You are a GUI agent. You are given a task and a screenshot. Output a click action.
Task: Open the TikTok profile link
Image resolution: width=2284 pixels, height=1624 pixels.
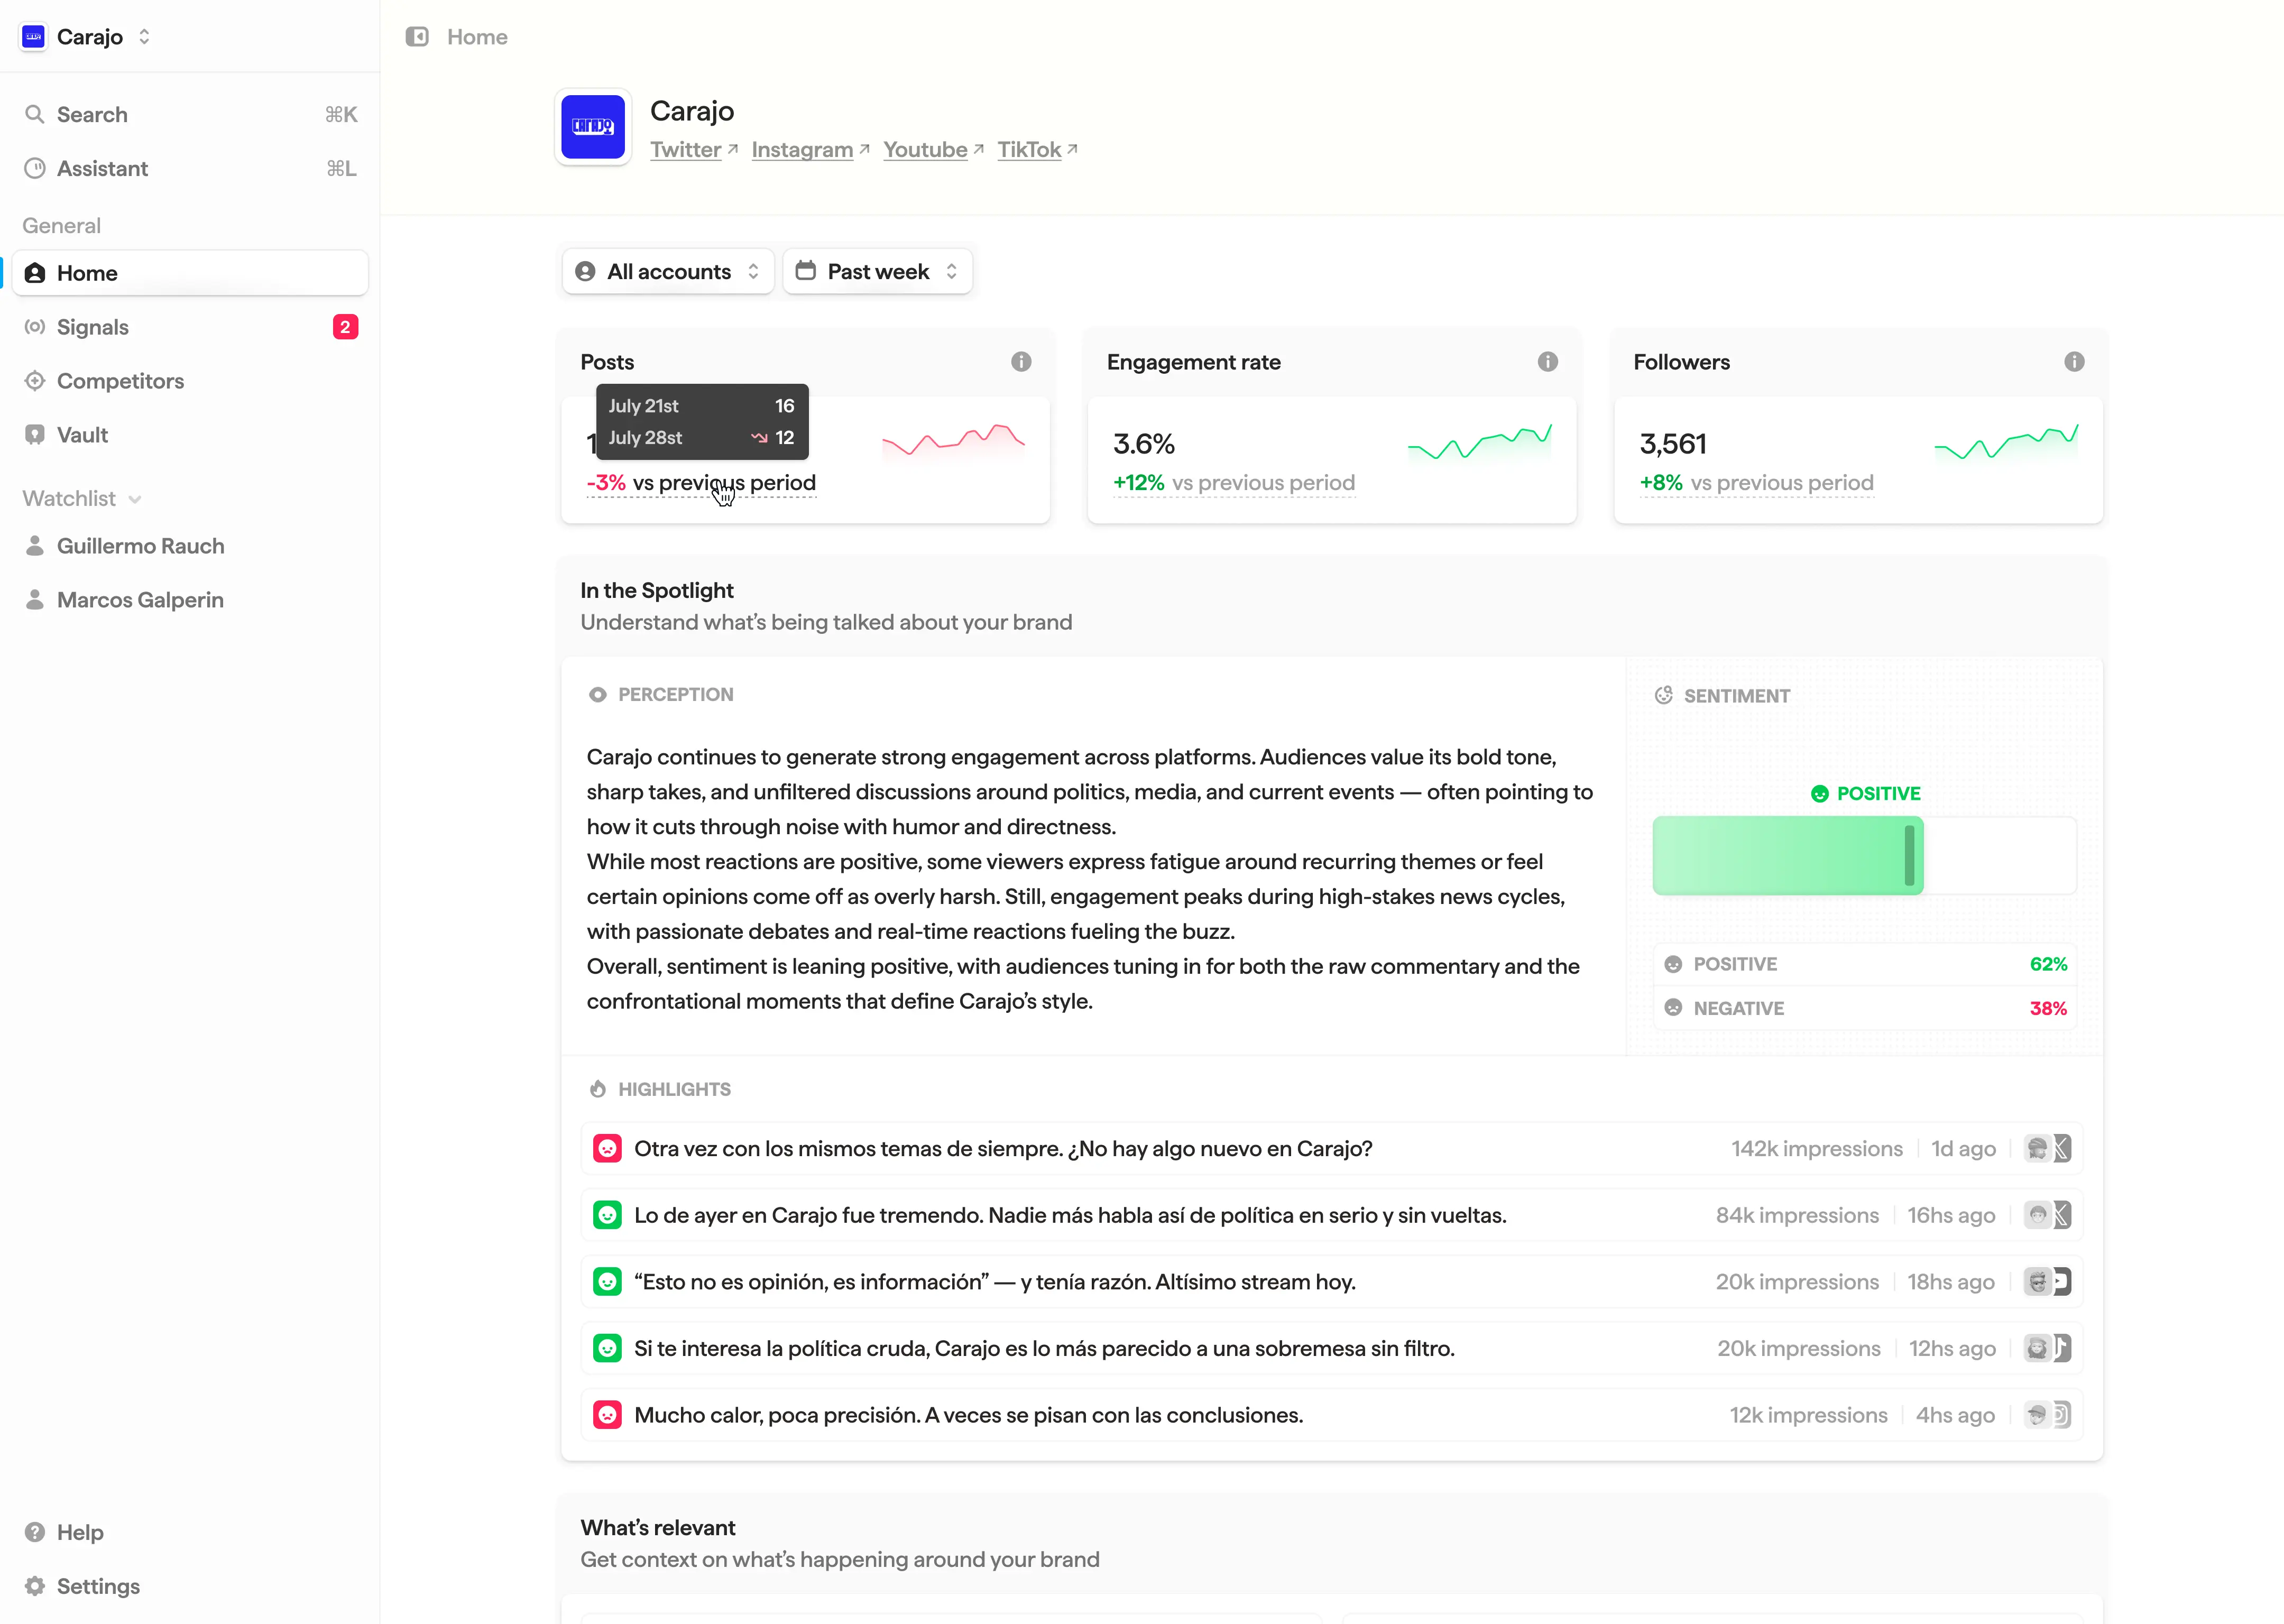click(1029, 150)
